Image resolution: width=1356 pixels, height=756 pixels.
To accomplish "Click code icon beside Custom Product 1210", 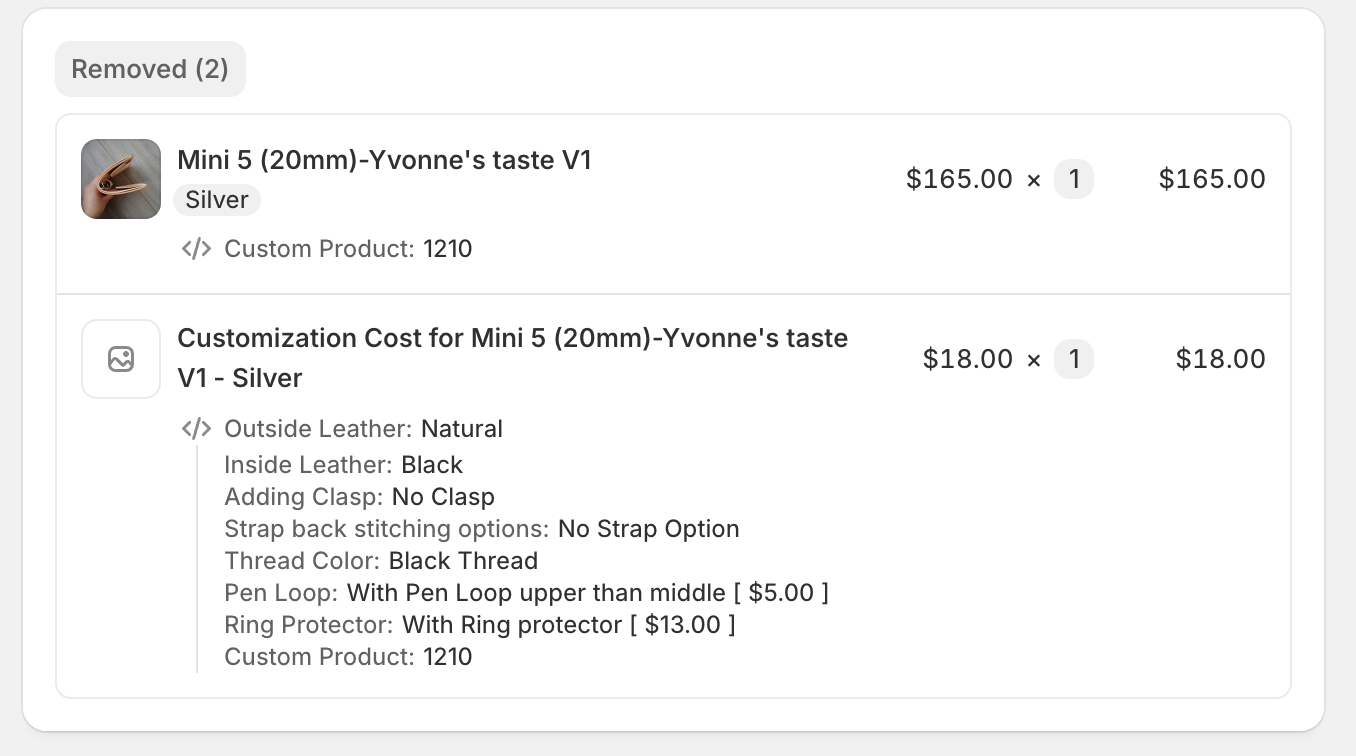I will [196, 249].
